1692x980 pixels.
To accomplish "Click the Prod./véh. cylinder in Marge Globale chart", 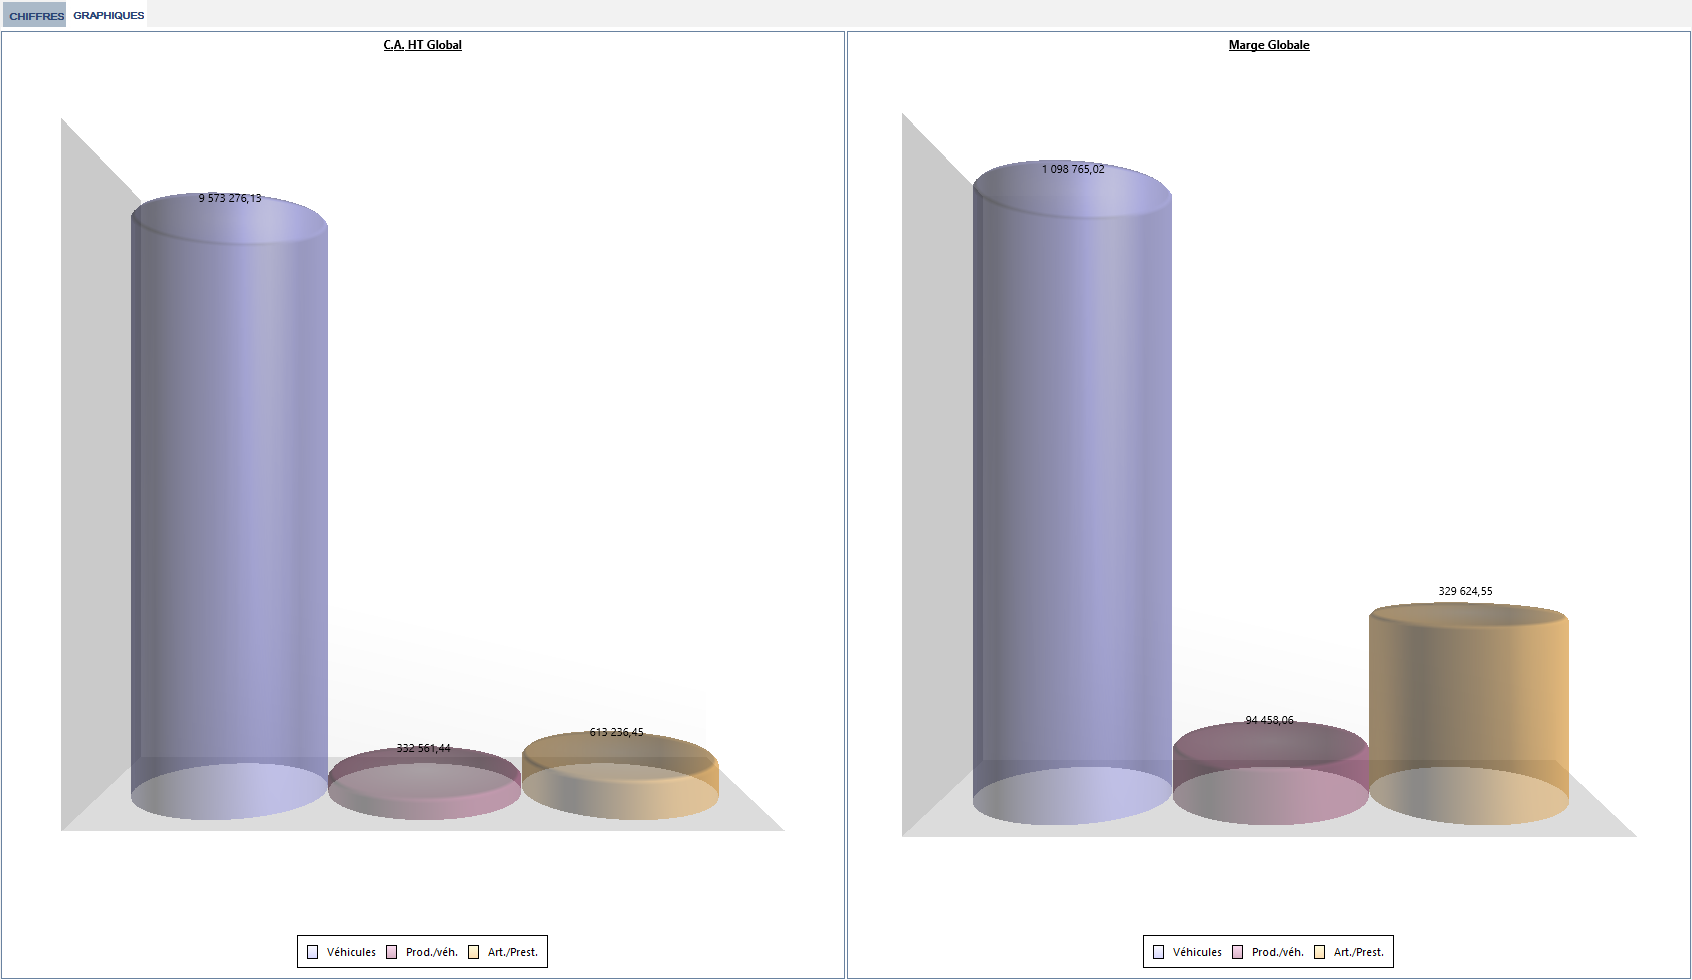I will [1270, 773].
